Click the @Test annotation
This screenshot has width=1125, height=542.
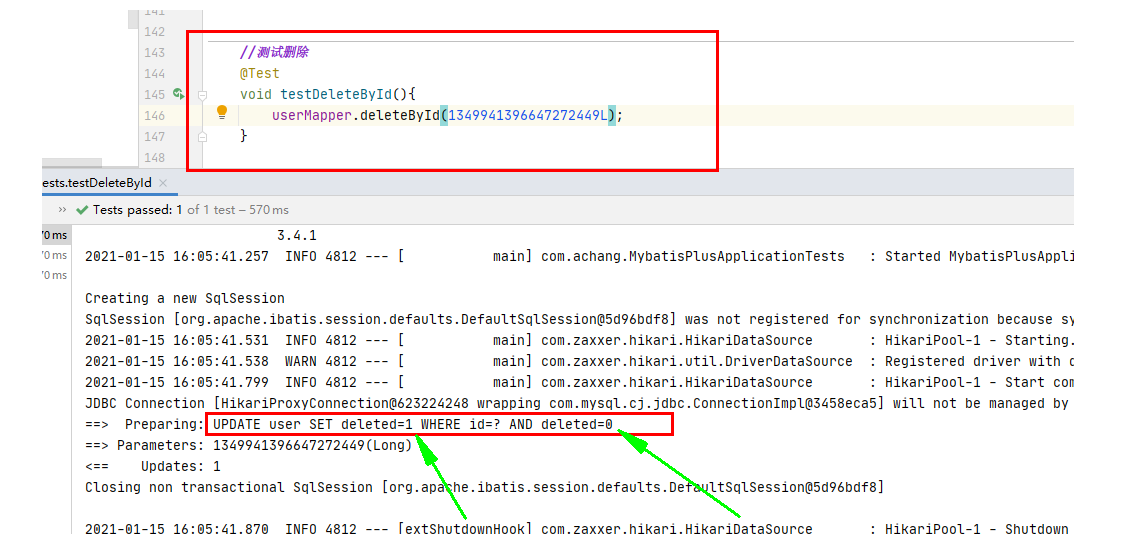(x=260, y=73)
